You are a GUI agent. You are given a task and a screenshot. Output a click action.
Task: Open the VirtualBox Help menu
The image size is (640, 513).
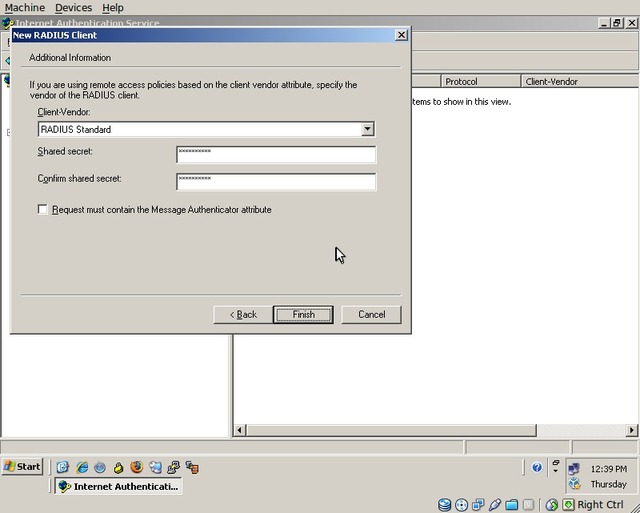(x=113, y=8)
